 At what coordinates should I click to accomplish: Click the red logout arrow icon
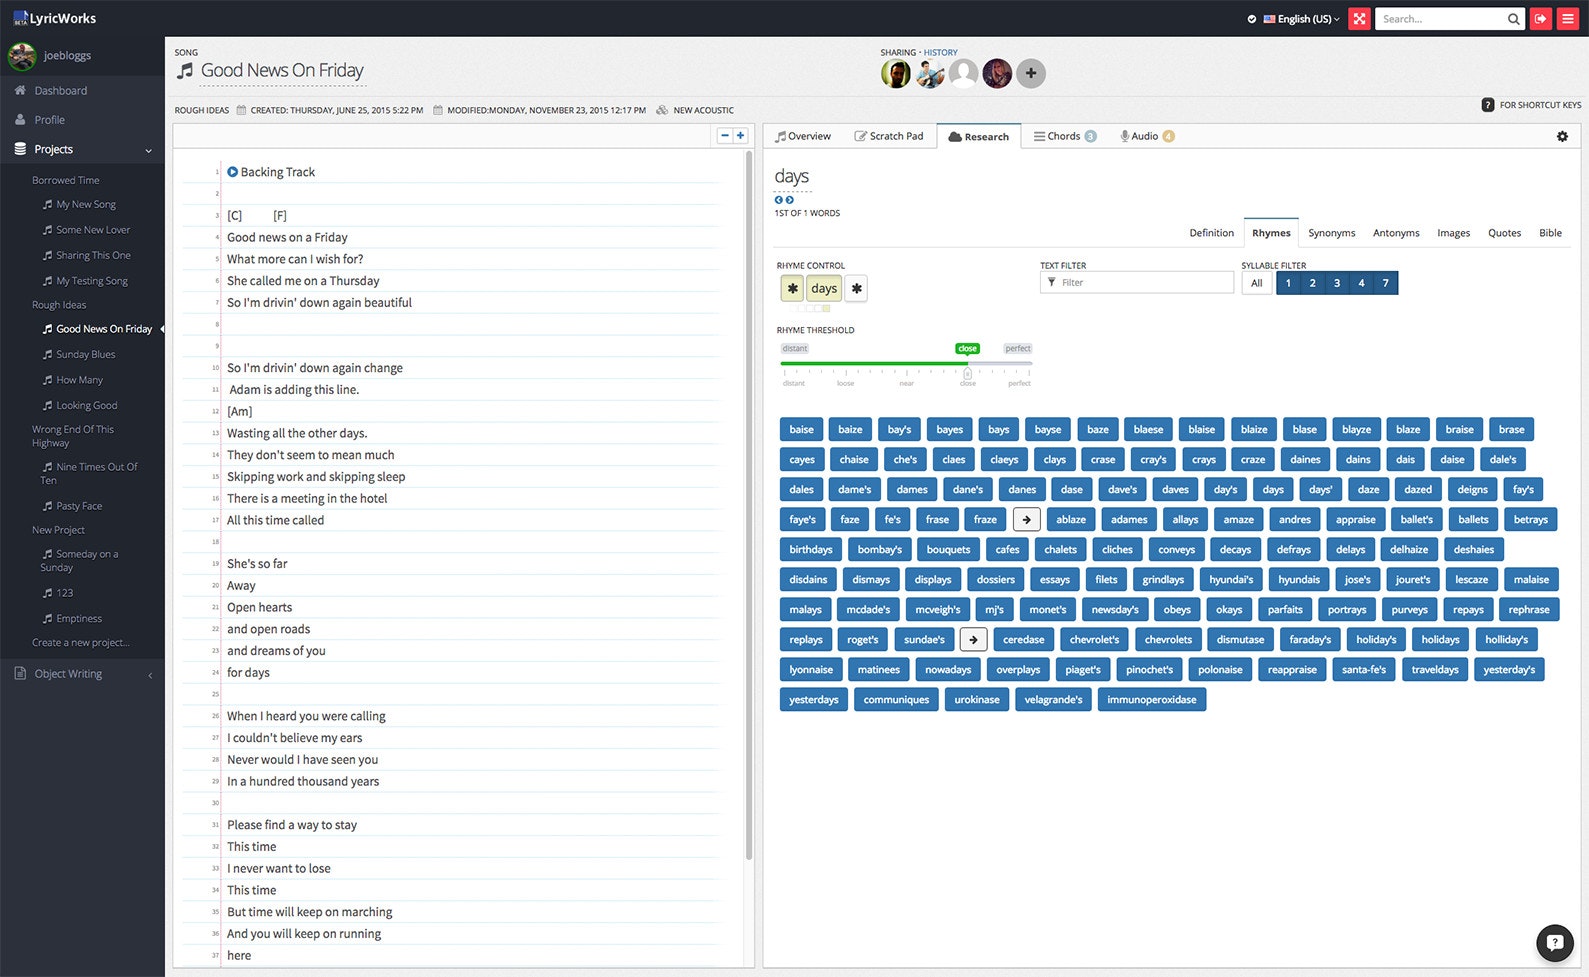(1540, 18)
